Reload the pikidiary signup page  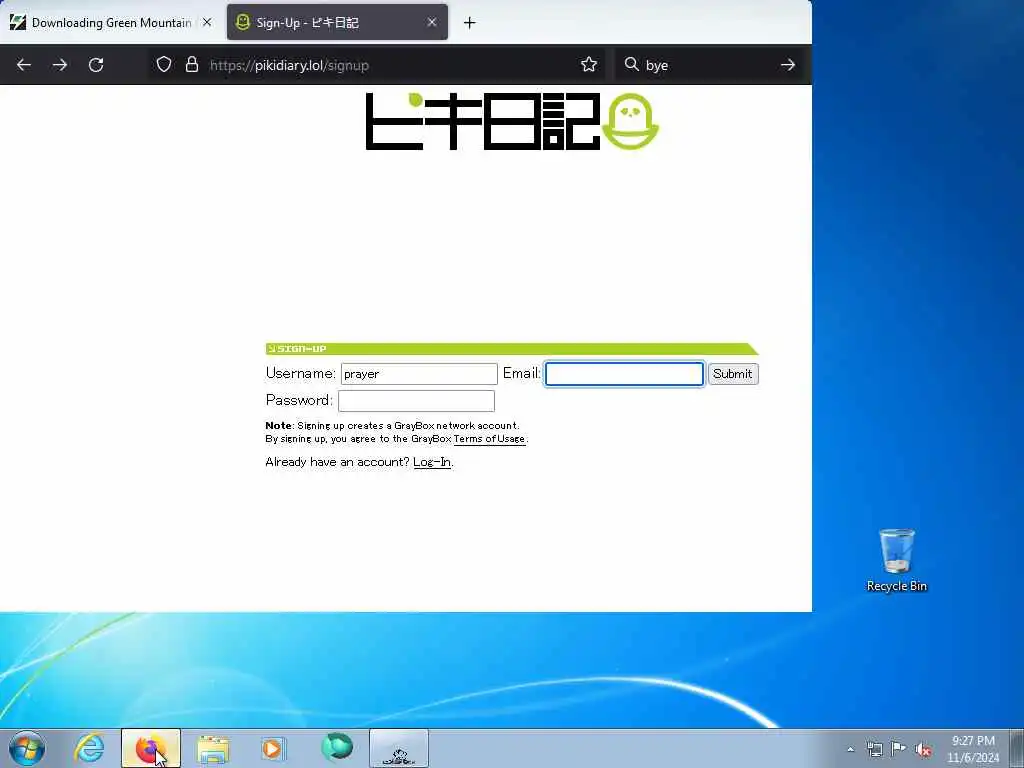[x=96, y=65]
